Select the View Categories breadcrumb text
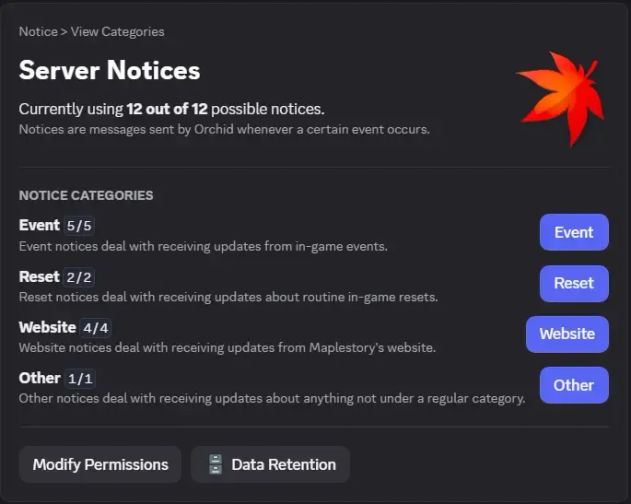 pyautogui.click(x=118, y=31)
